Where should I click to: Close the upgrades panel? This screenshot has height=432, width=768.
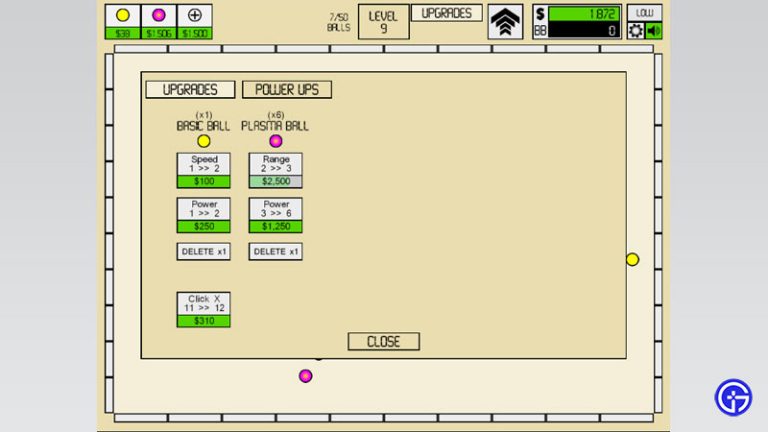384,342
